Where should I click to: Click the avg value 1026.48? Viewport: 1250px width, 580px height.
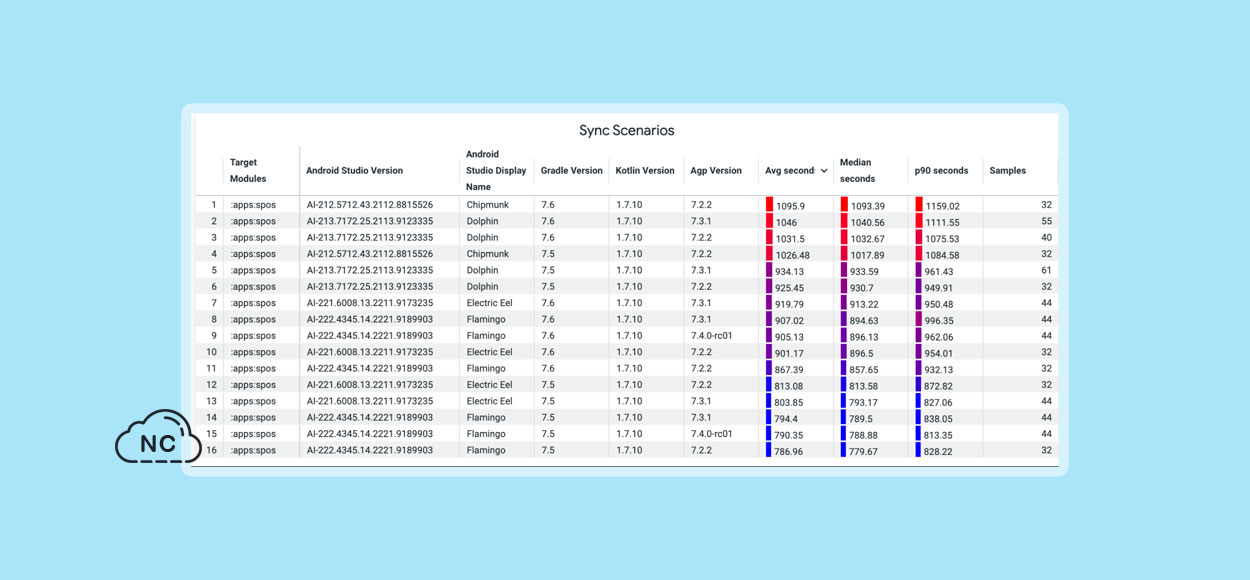(x=793, y=255)
